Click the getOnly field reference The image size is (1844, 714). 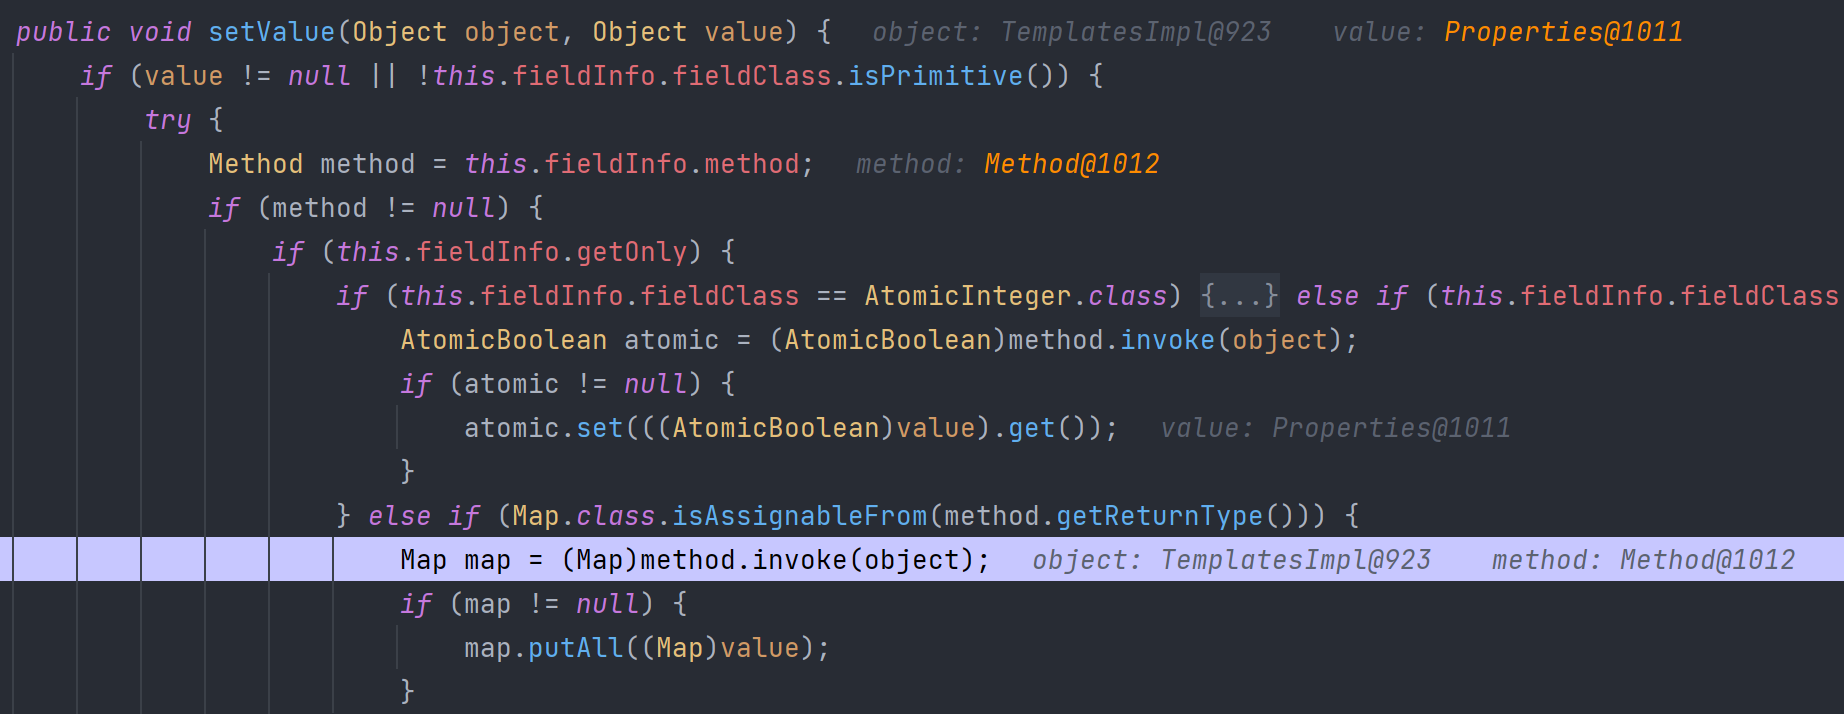click(x=632, y=252)
